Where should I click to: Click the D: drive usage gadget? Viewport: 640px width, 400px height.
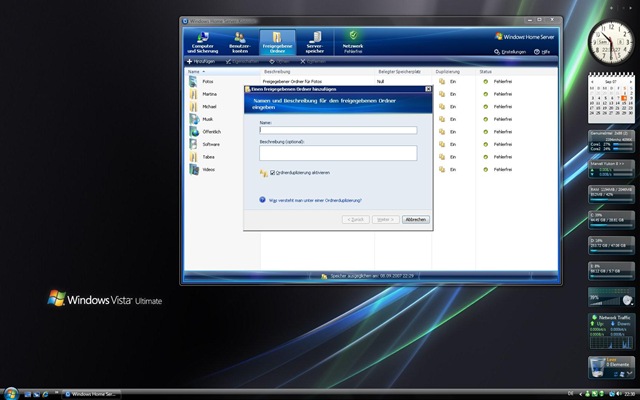tap(611, 245)
